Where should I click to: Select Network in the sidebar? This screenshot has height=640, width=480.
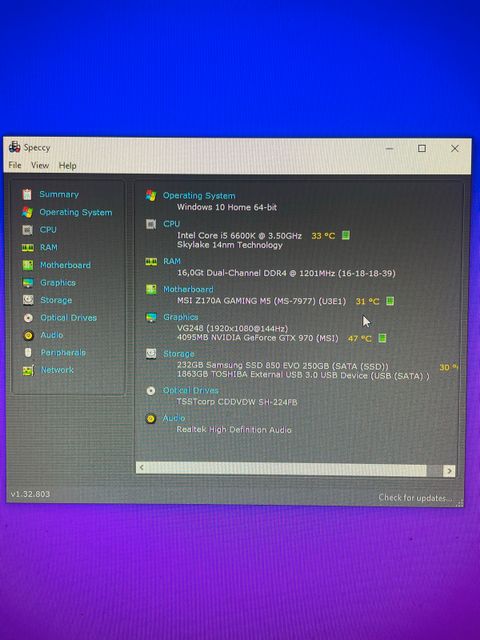[57, 370]
